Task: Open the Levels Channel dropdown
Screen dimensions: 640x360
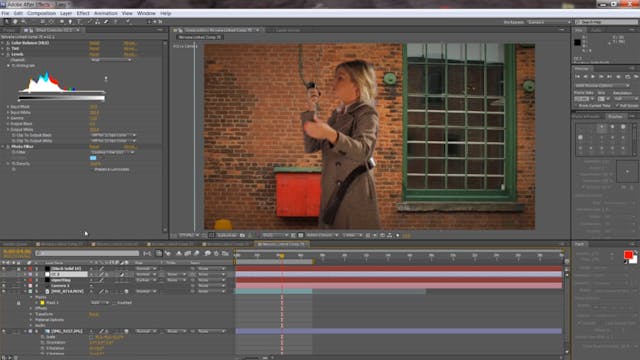Action: (x=111, y=60)
